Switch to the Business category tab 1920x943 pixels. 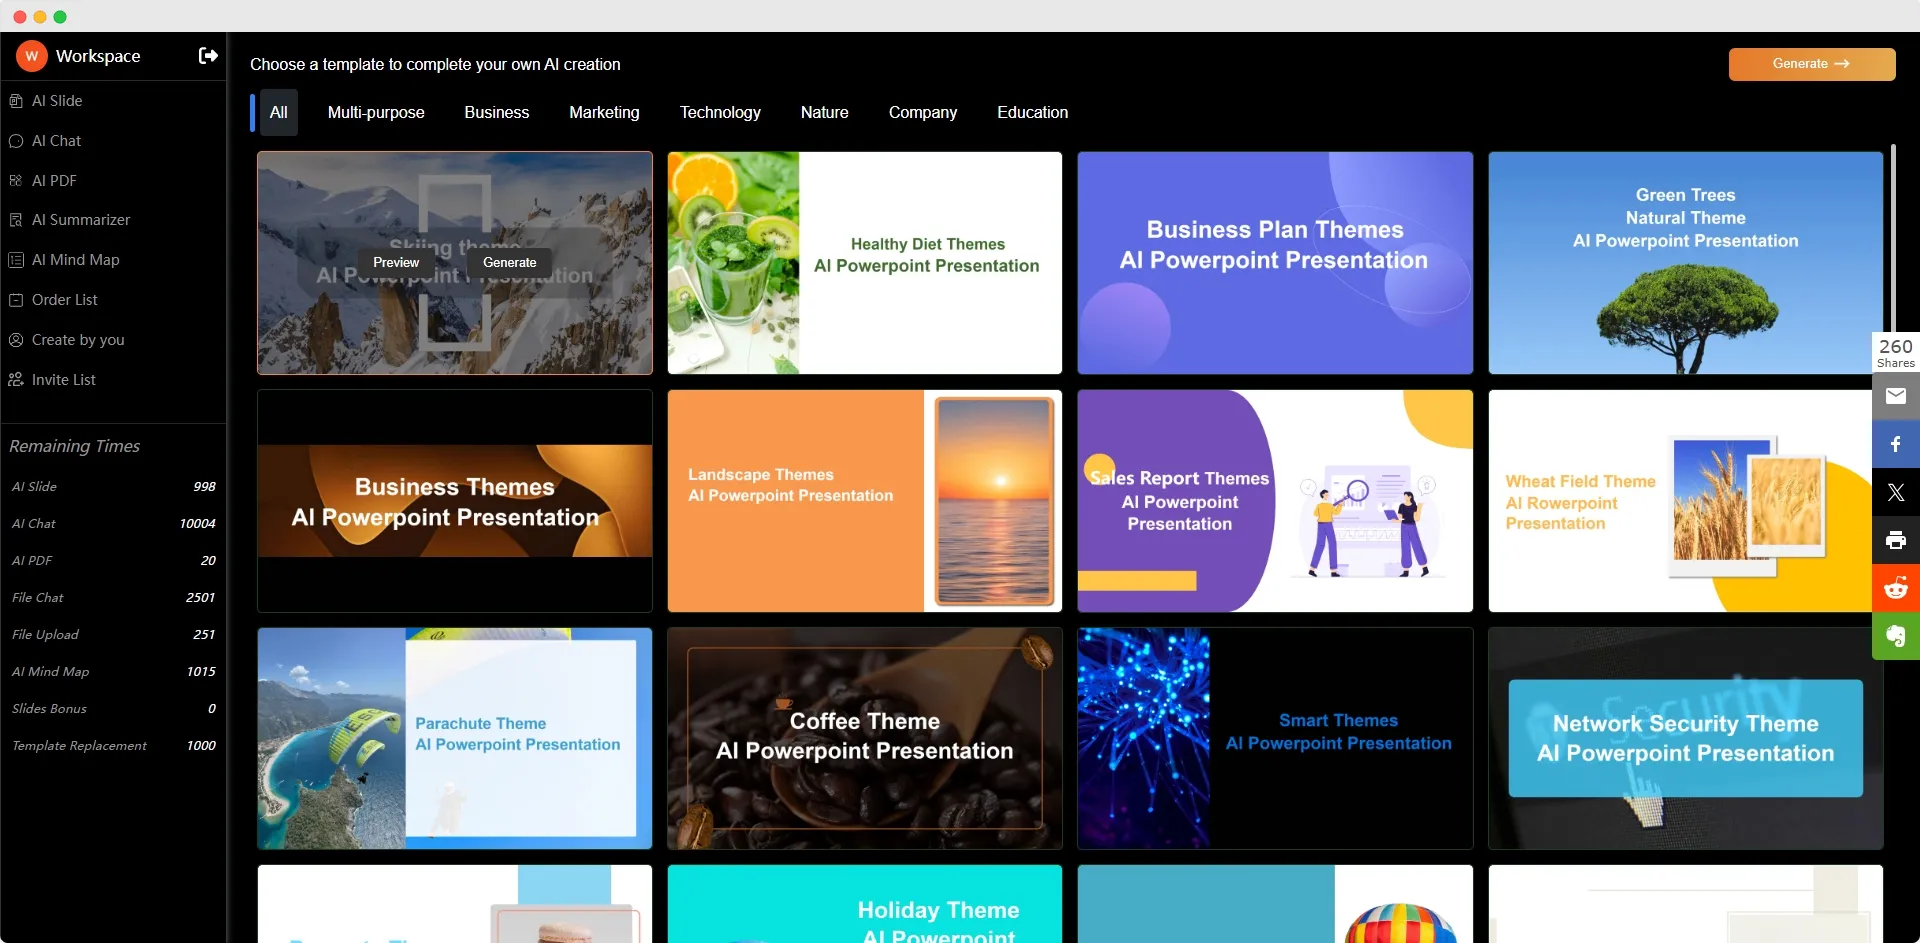[496, 113]
